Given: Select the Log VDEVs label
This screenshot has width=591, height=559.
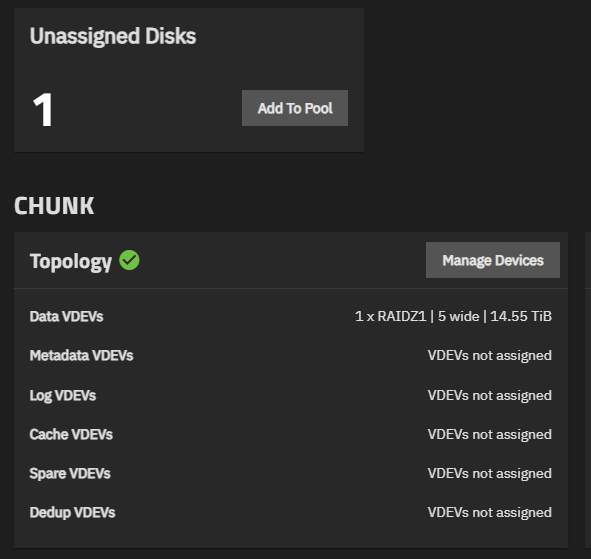Looking at the screenshot, I should (63, 395).
